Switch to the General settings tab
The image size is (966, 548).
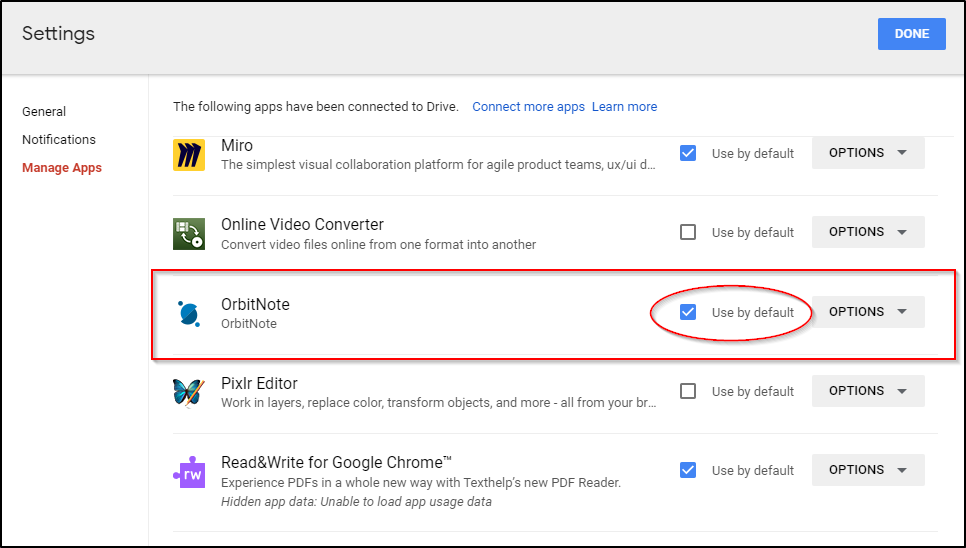coord(44,112)
